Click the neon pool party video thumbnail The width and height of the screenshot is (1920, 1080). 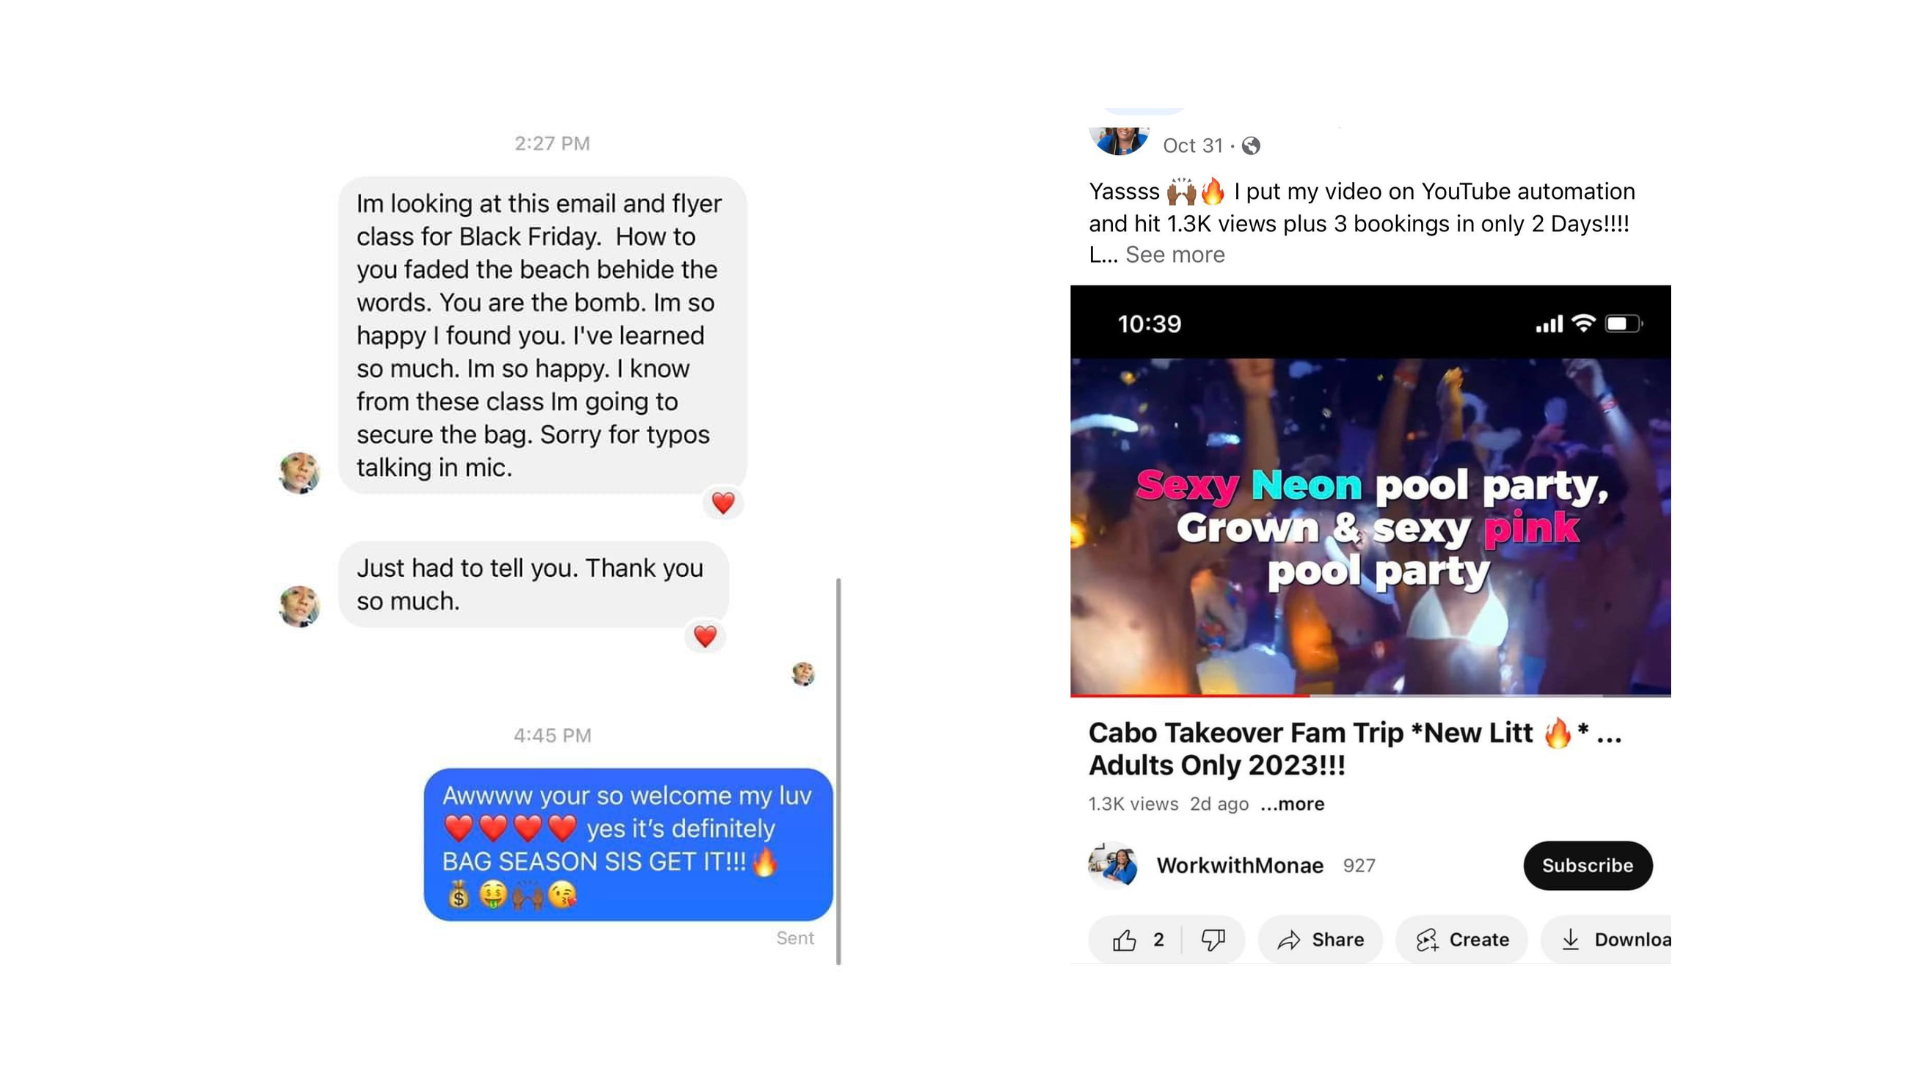click(1370, 526)
